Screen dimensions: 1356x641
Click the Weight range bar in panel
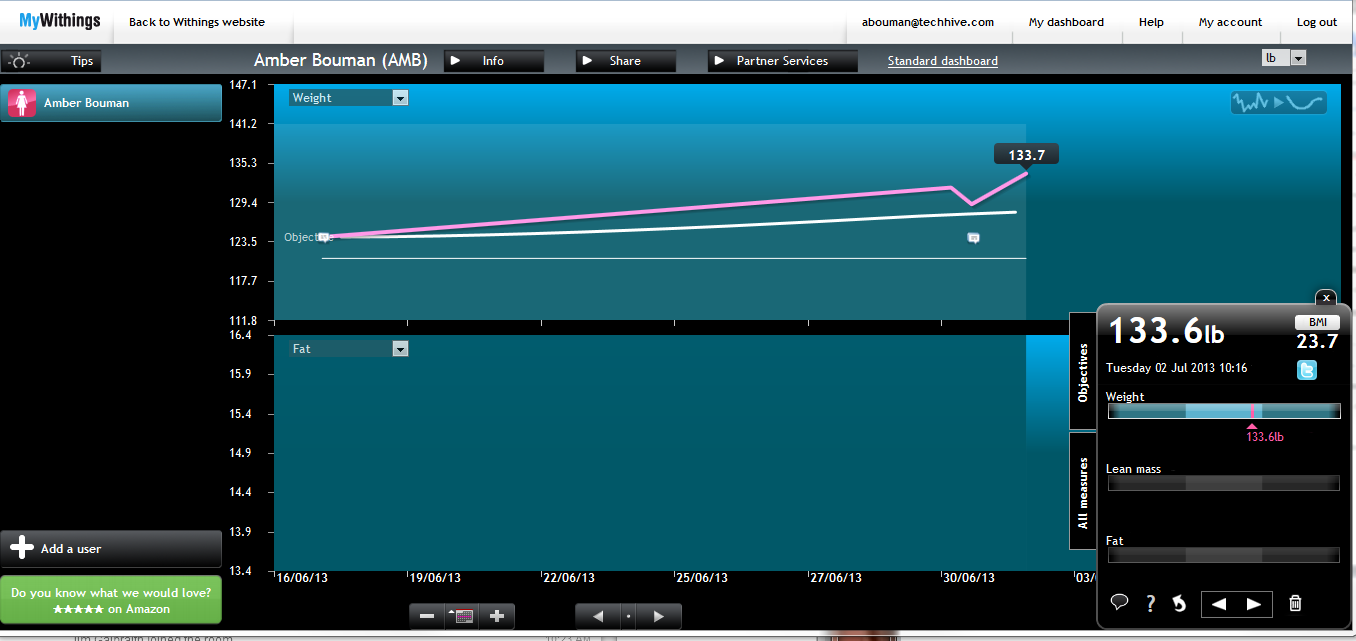[x=1223, y=411]
